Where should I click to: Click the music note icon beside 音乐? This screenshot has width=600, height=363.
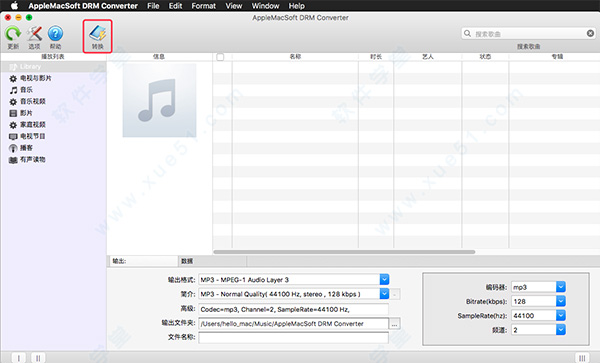pos(13,90)
